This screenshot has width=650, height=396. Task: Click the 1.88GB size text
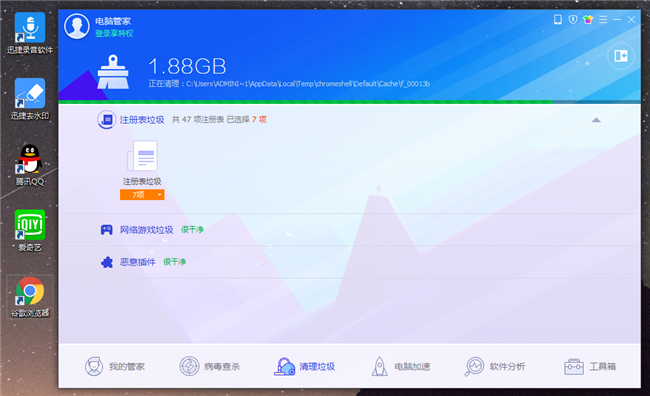coord(187,66)
